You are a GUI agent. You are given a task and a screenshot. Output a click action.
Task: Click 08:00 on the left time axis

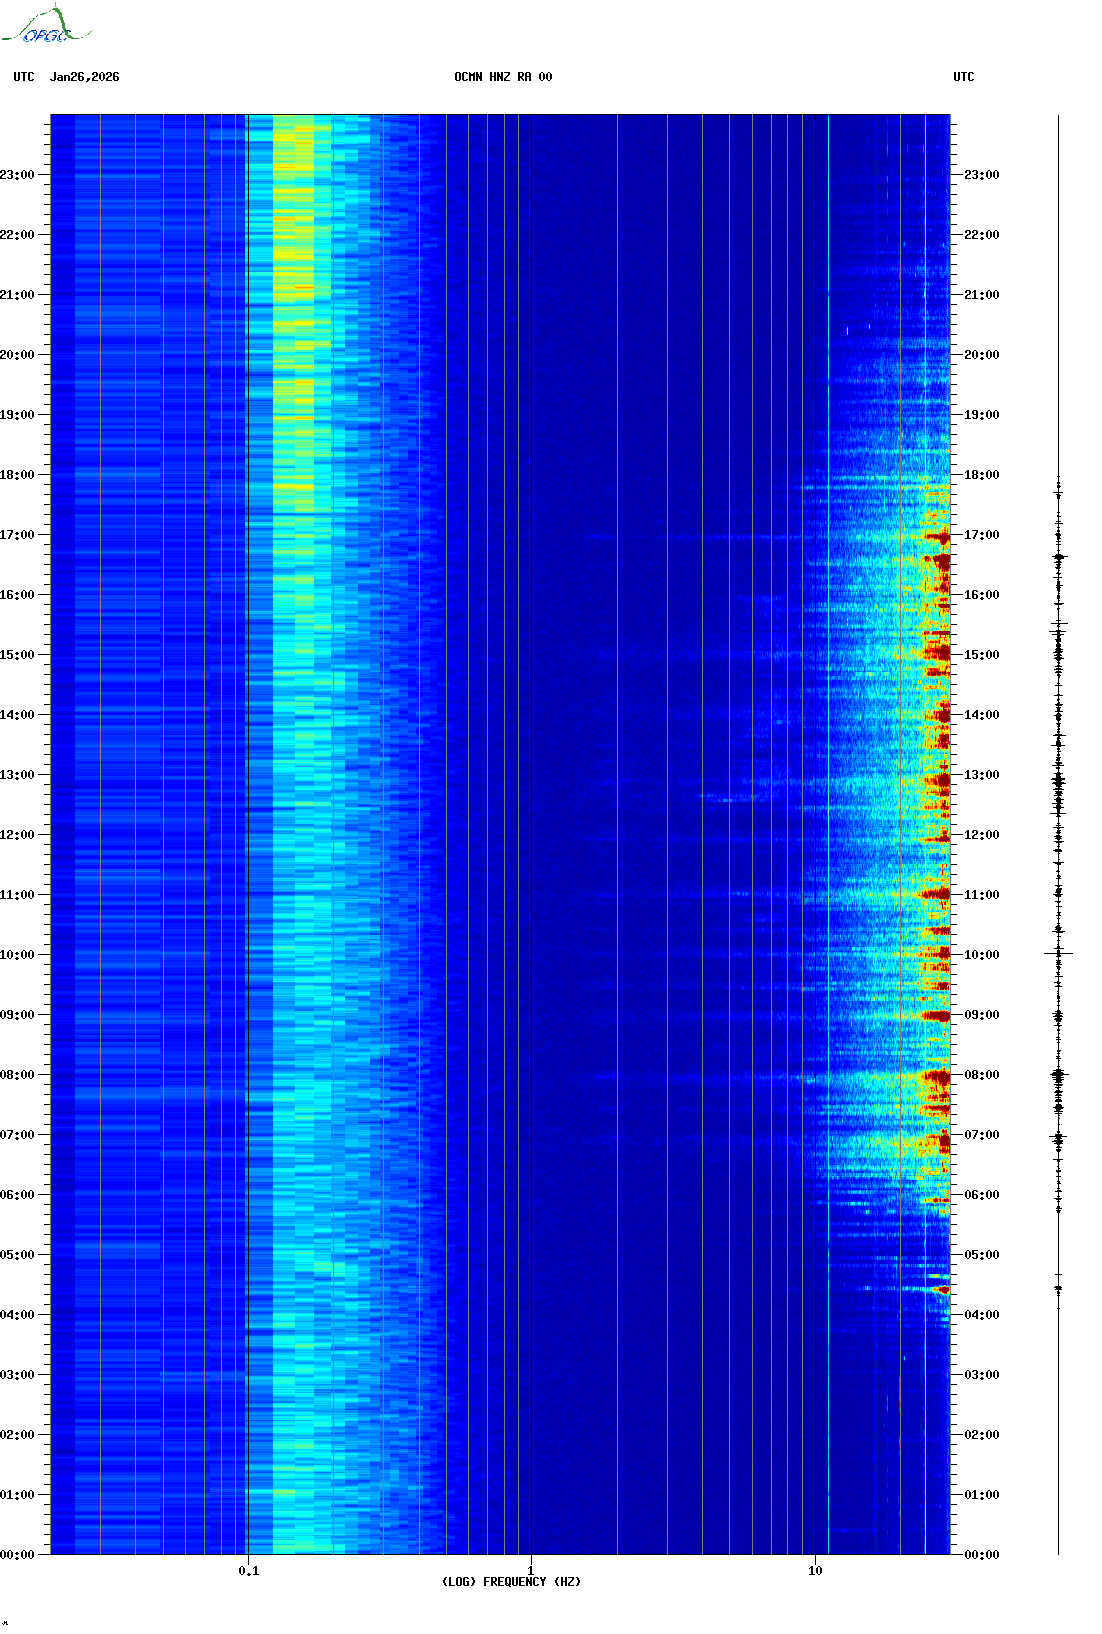17,1075
